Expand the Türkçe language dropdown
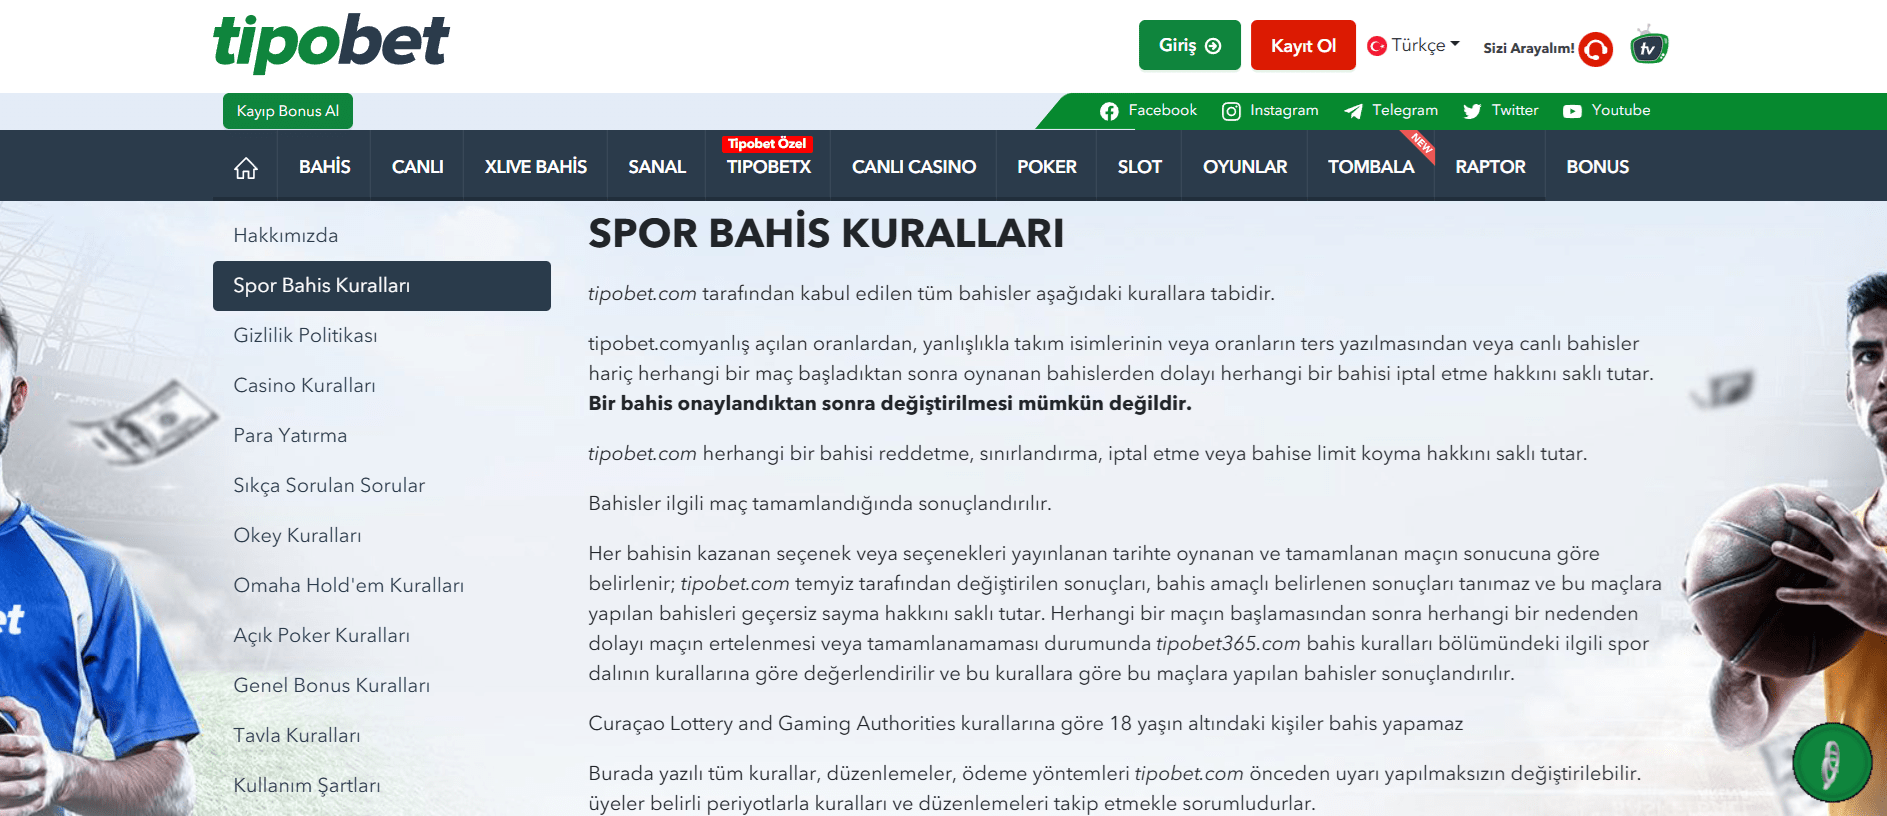Screen dimensions: 1887x816 tap(1414, 46)
